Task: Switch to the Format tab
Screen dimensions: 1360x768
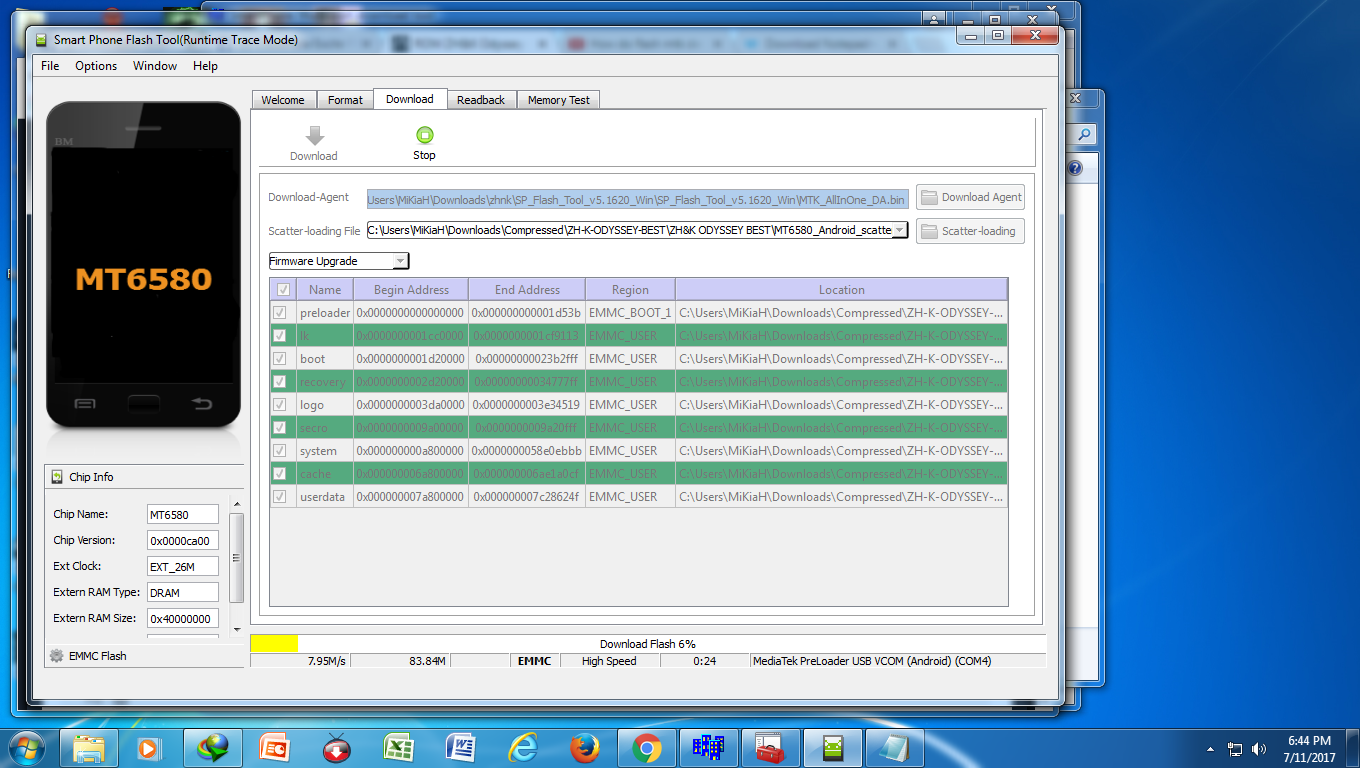Action: [x=345, y=100]
